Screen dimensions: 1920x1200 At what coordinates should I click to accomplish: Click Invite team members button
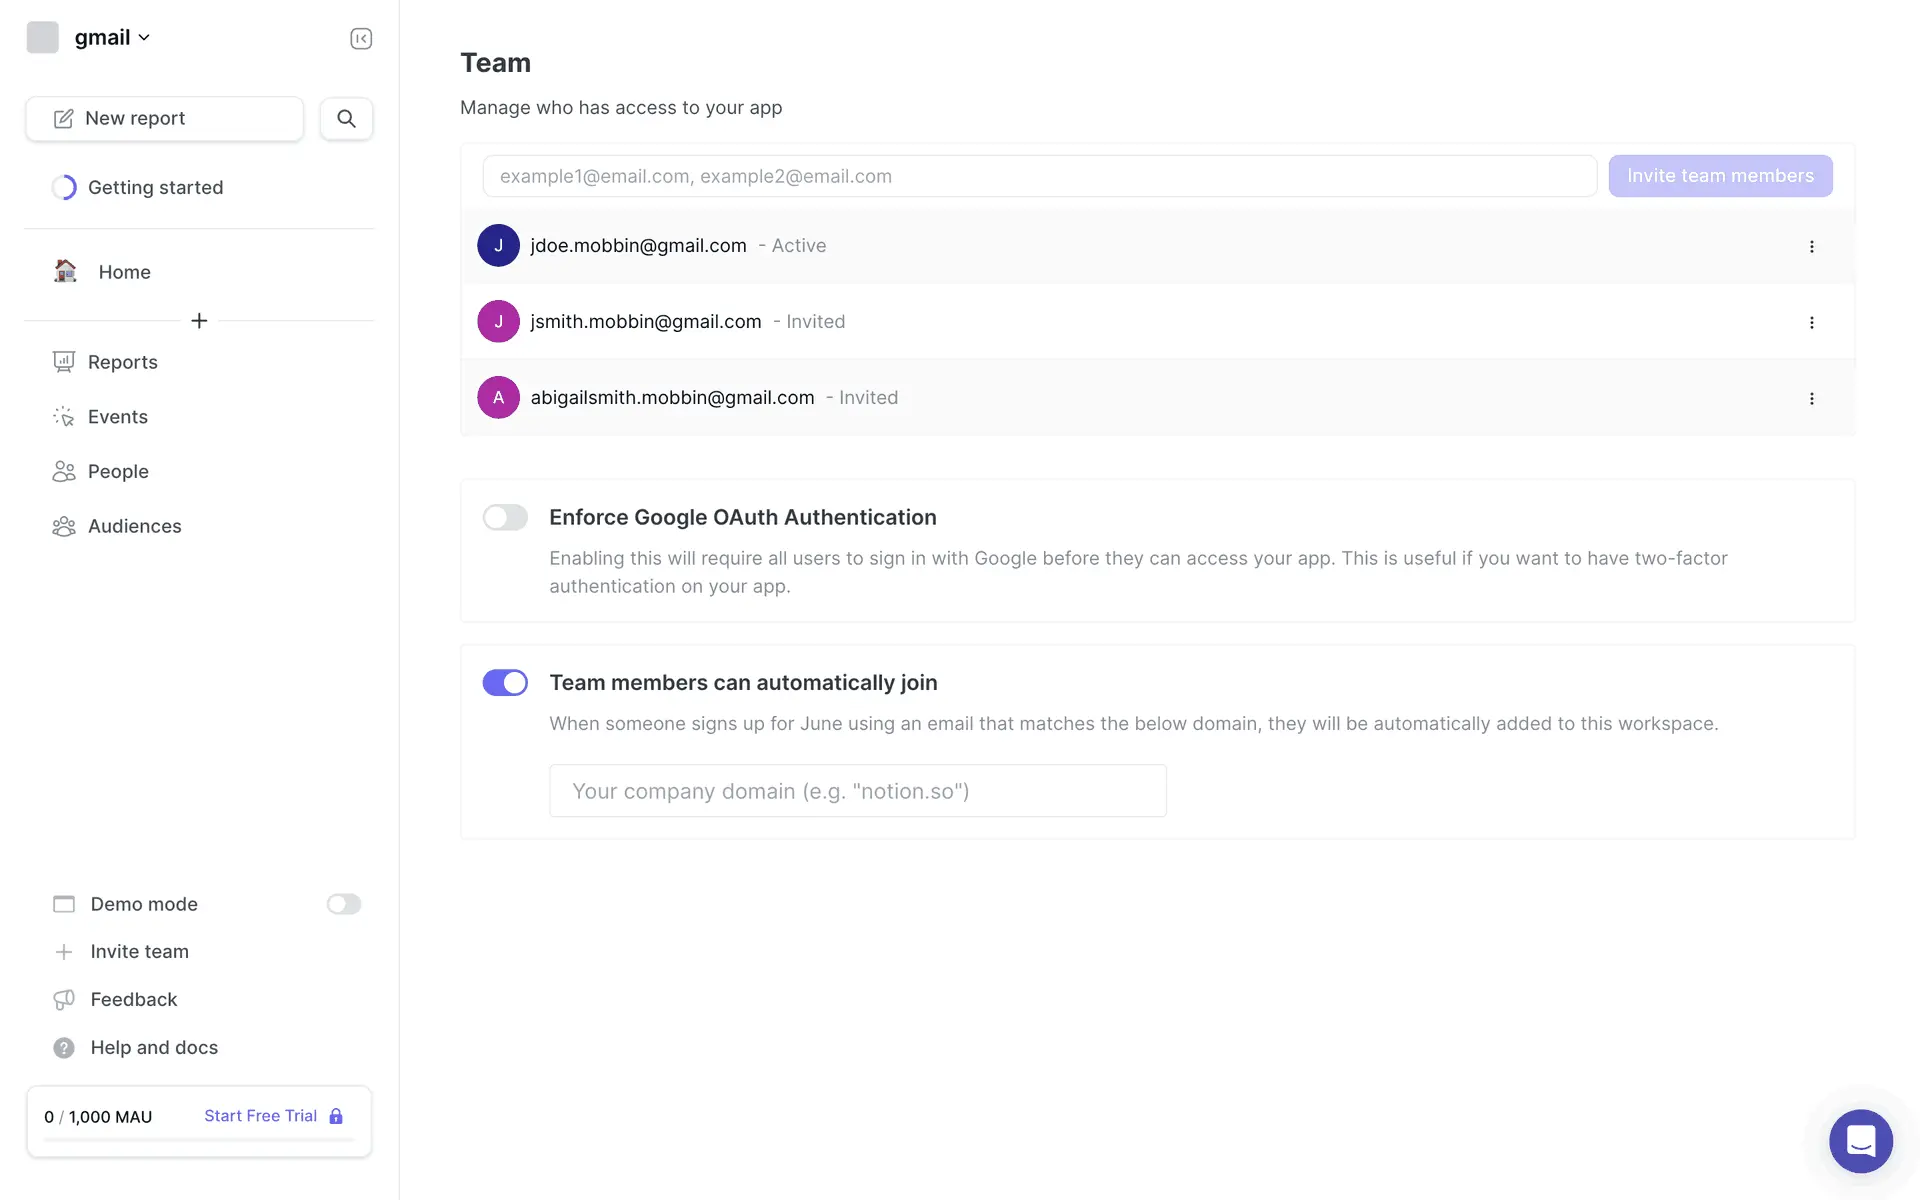click(x=1719, y=176)
